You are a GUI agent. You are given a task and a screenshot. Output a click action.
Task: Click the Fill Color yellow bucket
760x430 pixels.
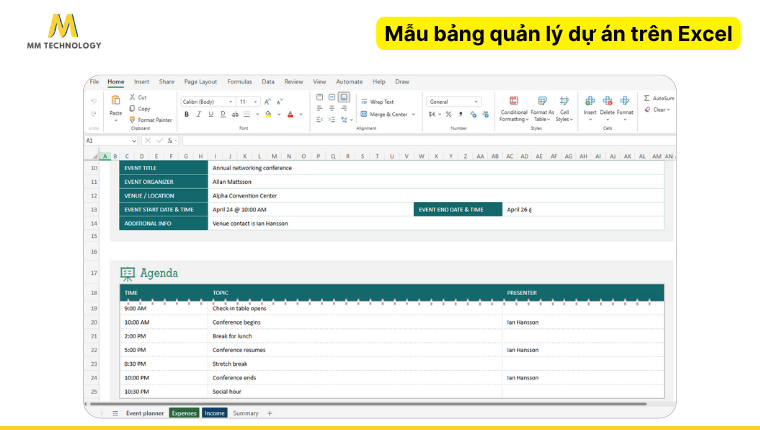click(268, 114)
